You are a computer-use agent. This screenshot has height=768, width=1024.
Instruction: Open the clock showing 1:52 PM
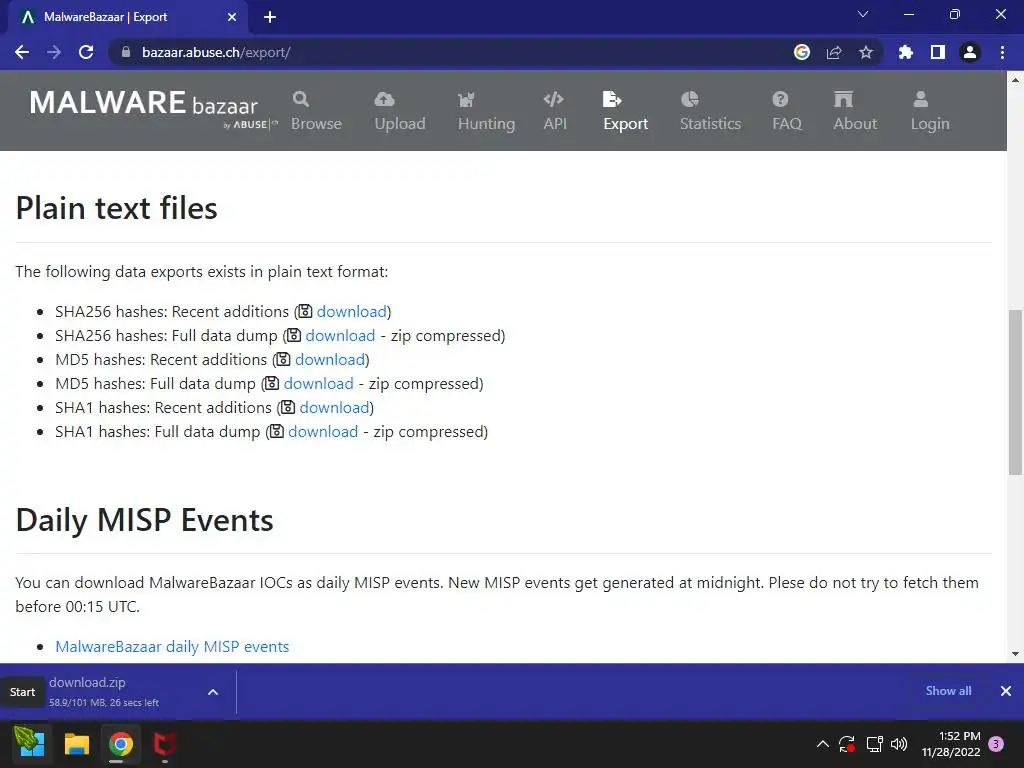951,744
